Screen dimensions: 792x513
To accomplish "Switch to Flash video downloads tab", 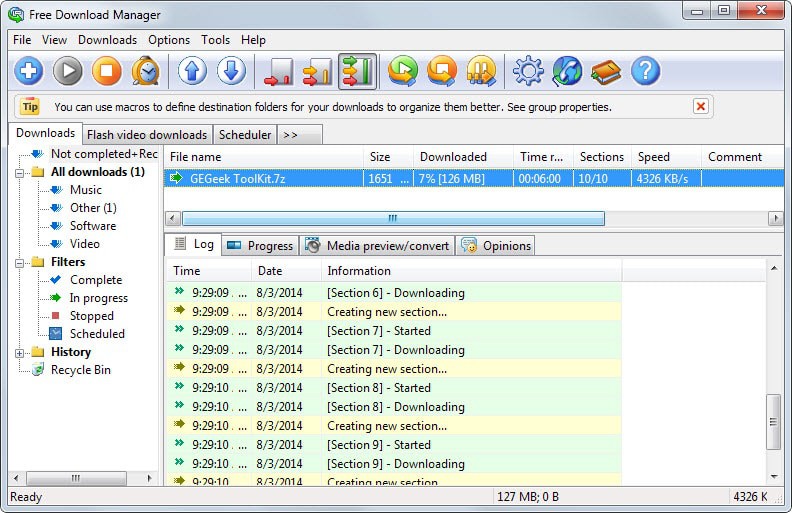I will pyautogui.click(x=147, y=135).
